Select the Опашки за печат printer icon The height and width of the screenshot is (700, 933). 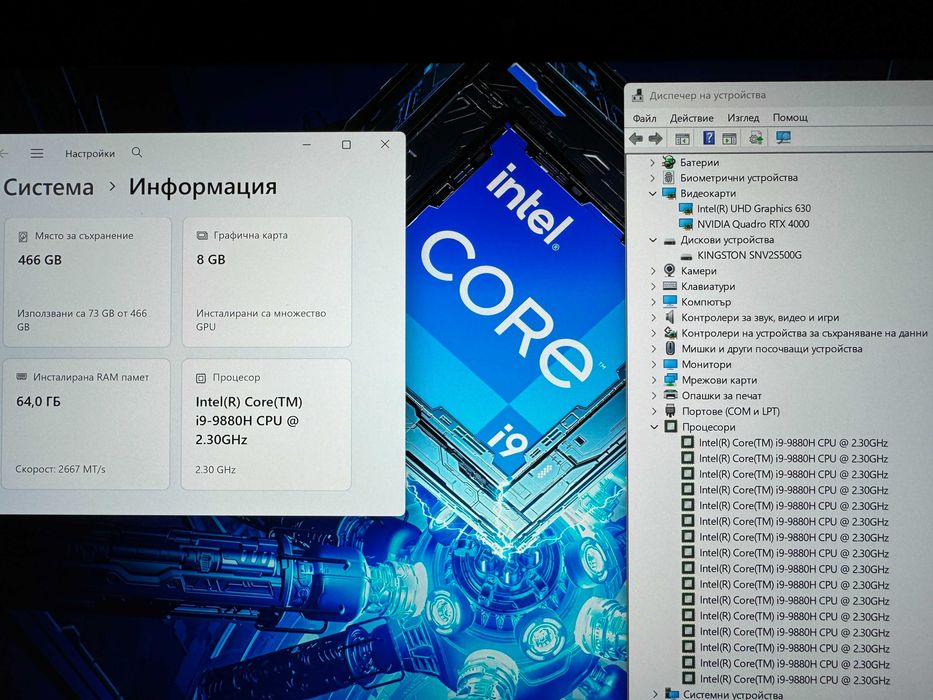point(671,395)
